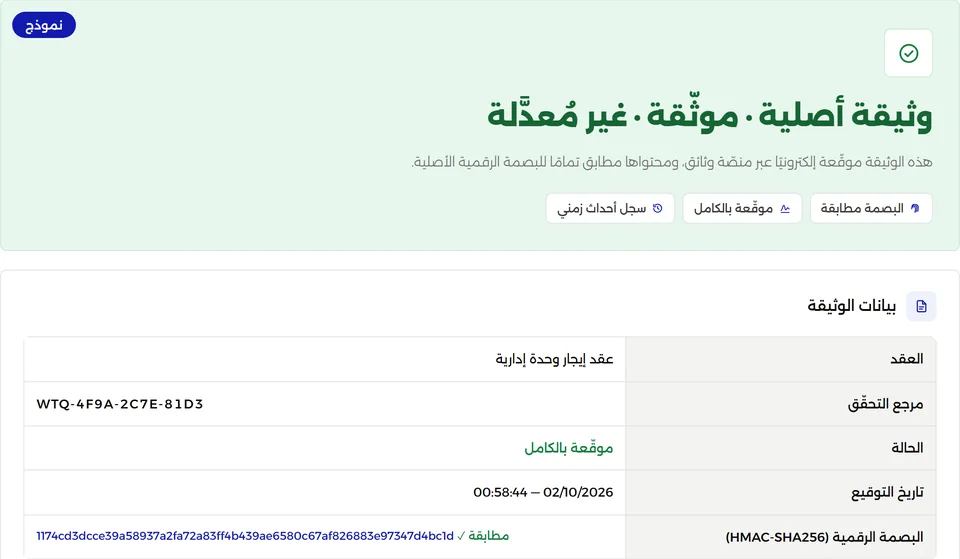
Task: Click the timestamp 00:58:44 — 02/10/2026
Action: pyautogui.click(x=543, y=492)
